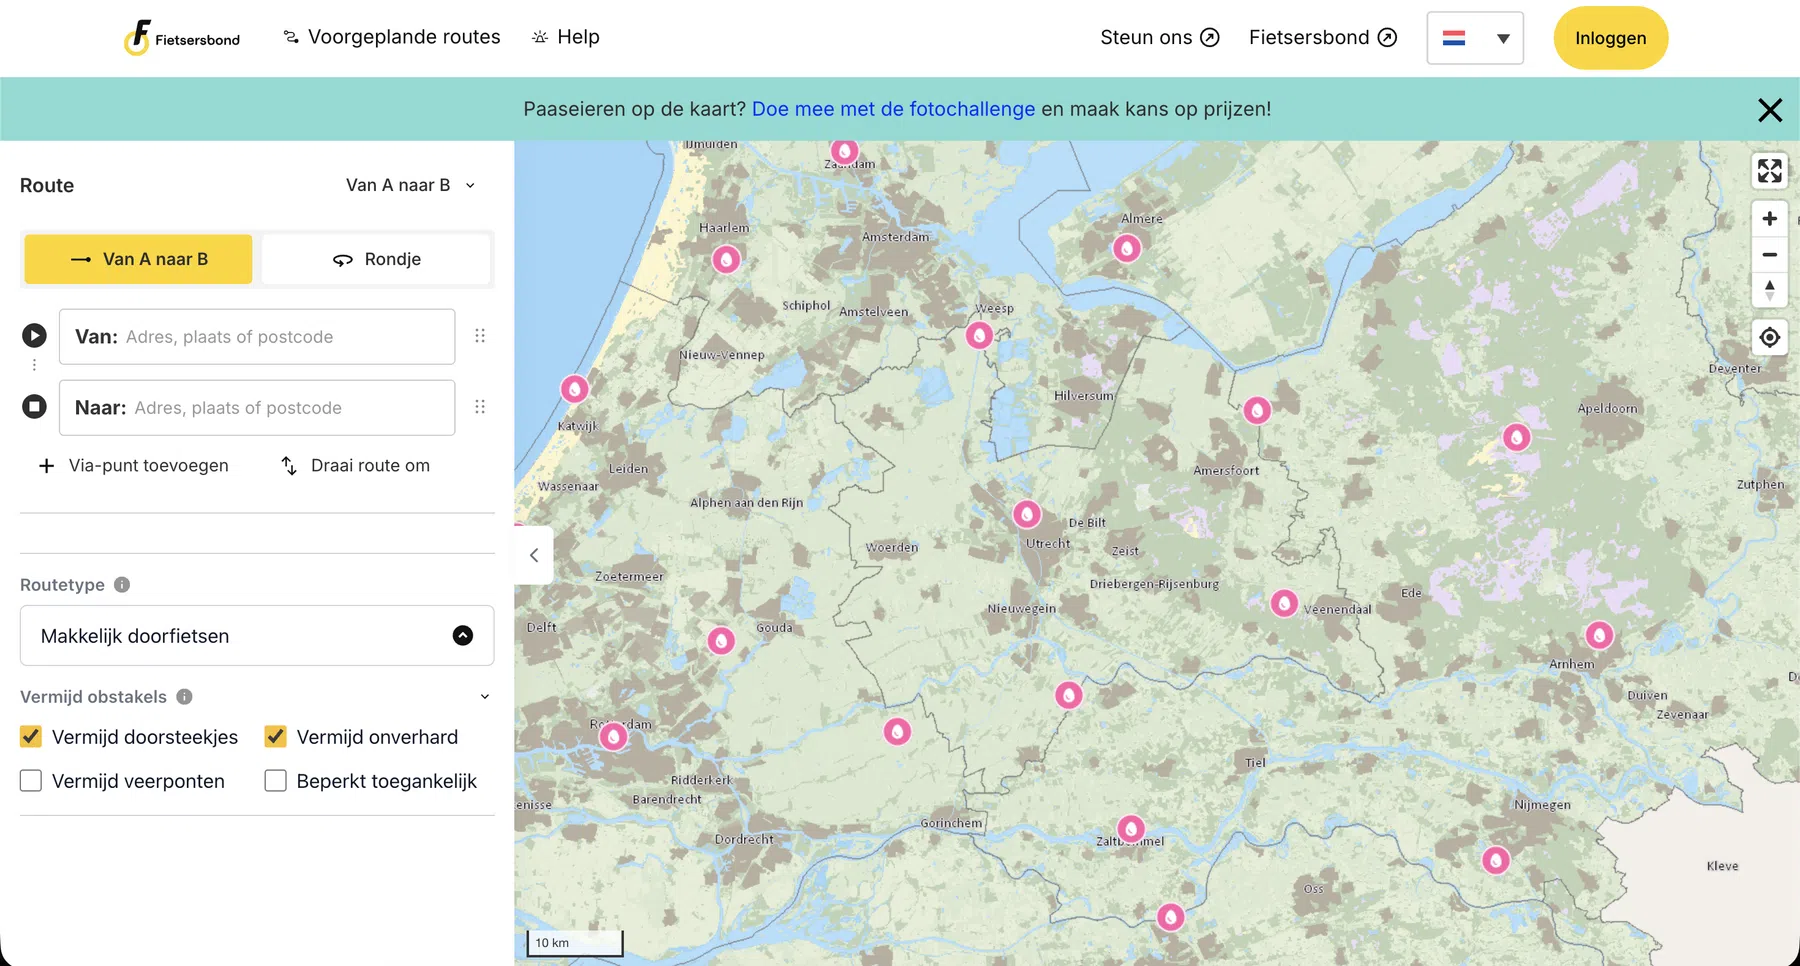Click the Dordrecht map label
1800x966 pixels.
(x=744, y=840)
